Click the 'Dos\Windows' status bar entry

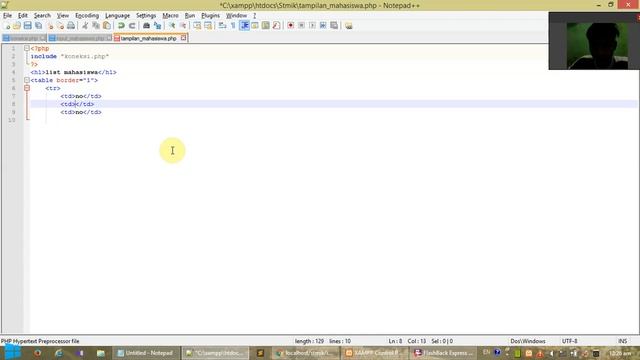click(x=528, y=341)
